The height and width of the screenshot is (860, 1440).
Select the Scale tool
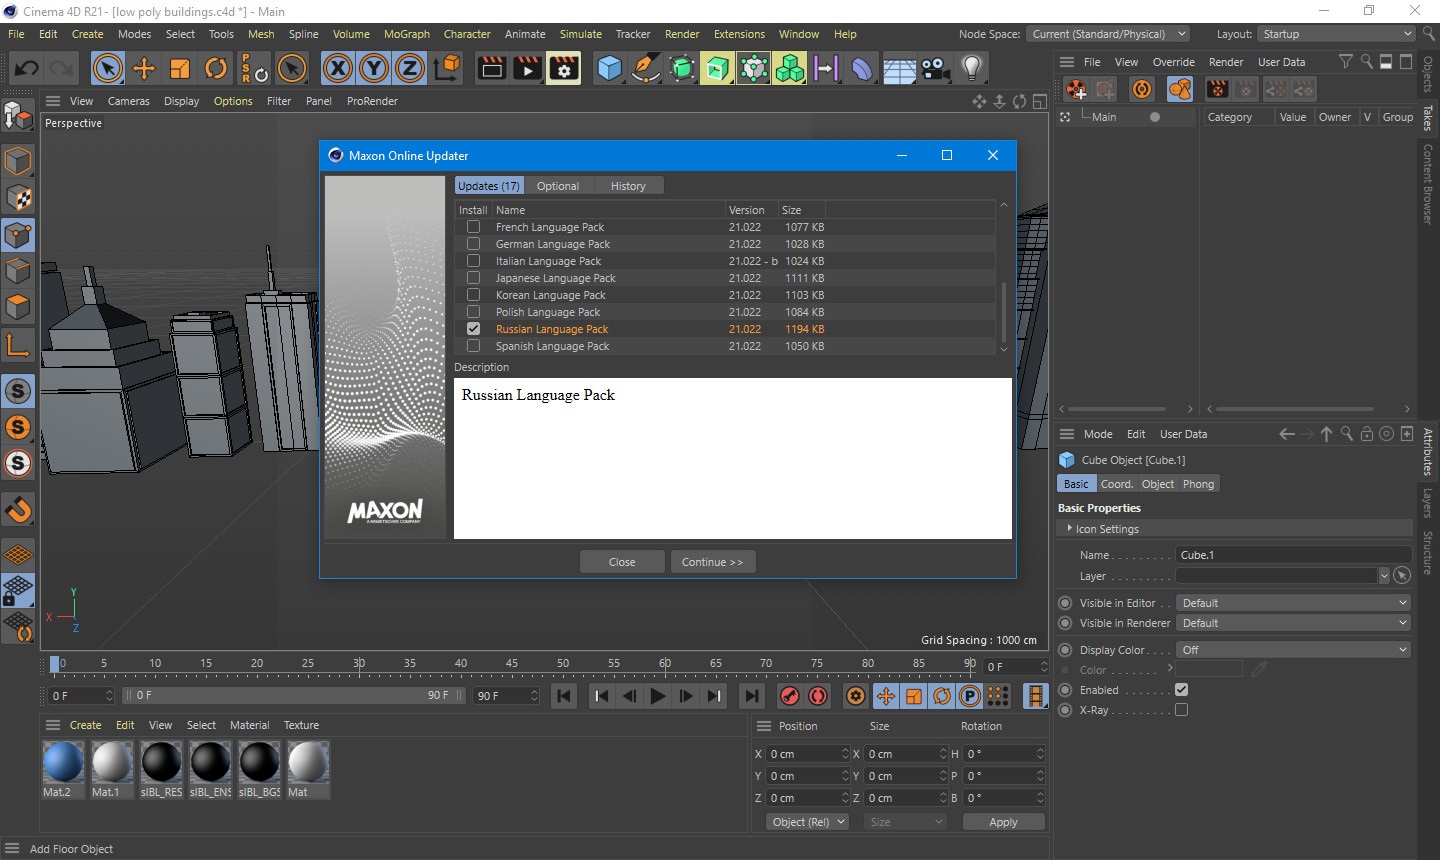[x=180, y=68]
